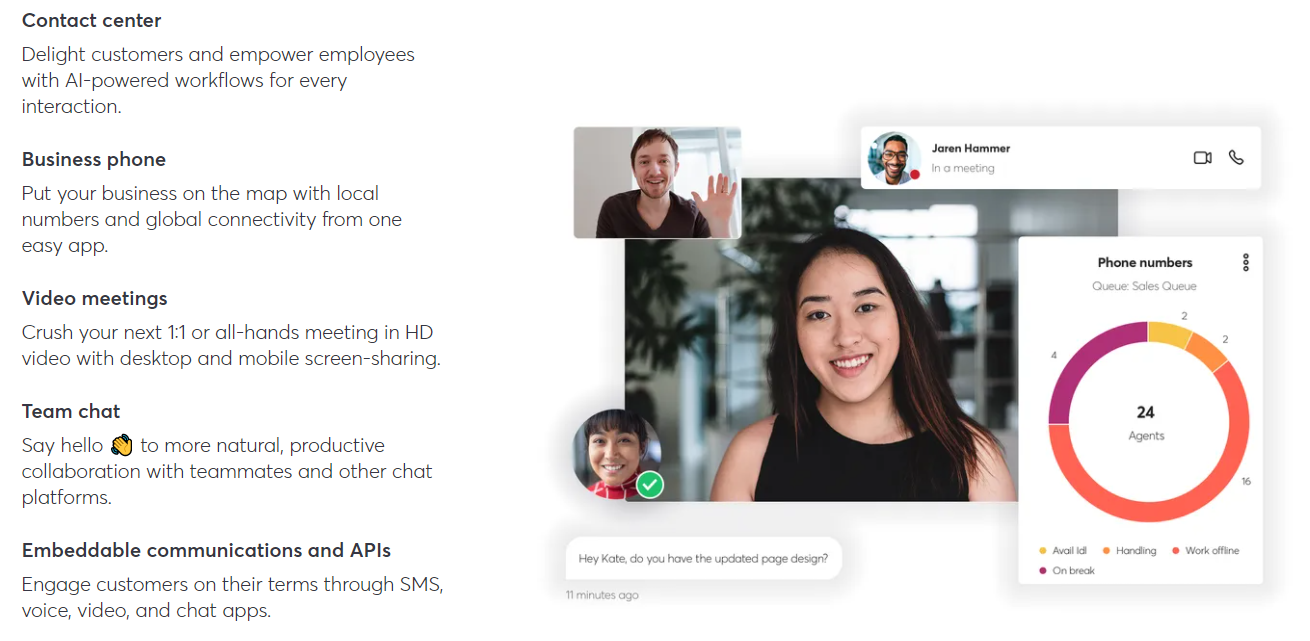1310x641 pixels.
Task: Click the red in-a-meeting status dot
Action: [x=914, y=175]
